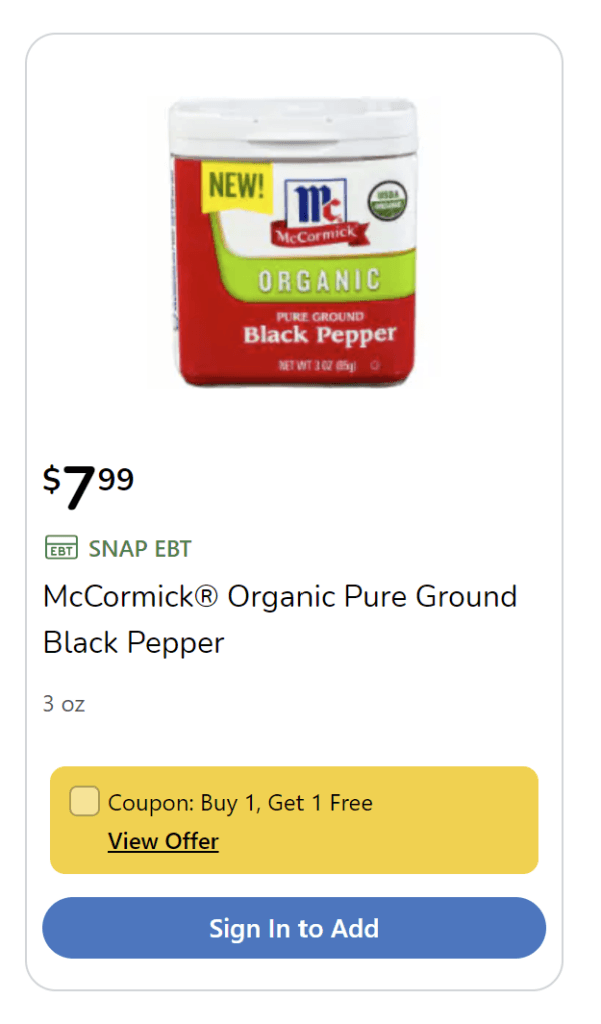Click the dollar sign in the price
The width and height of the screenshot is (601, 1024).
(x=51, y=480)
